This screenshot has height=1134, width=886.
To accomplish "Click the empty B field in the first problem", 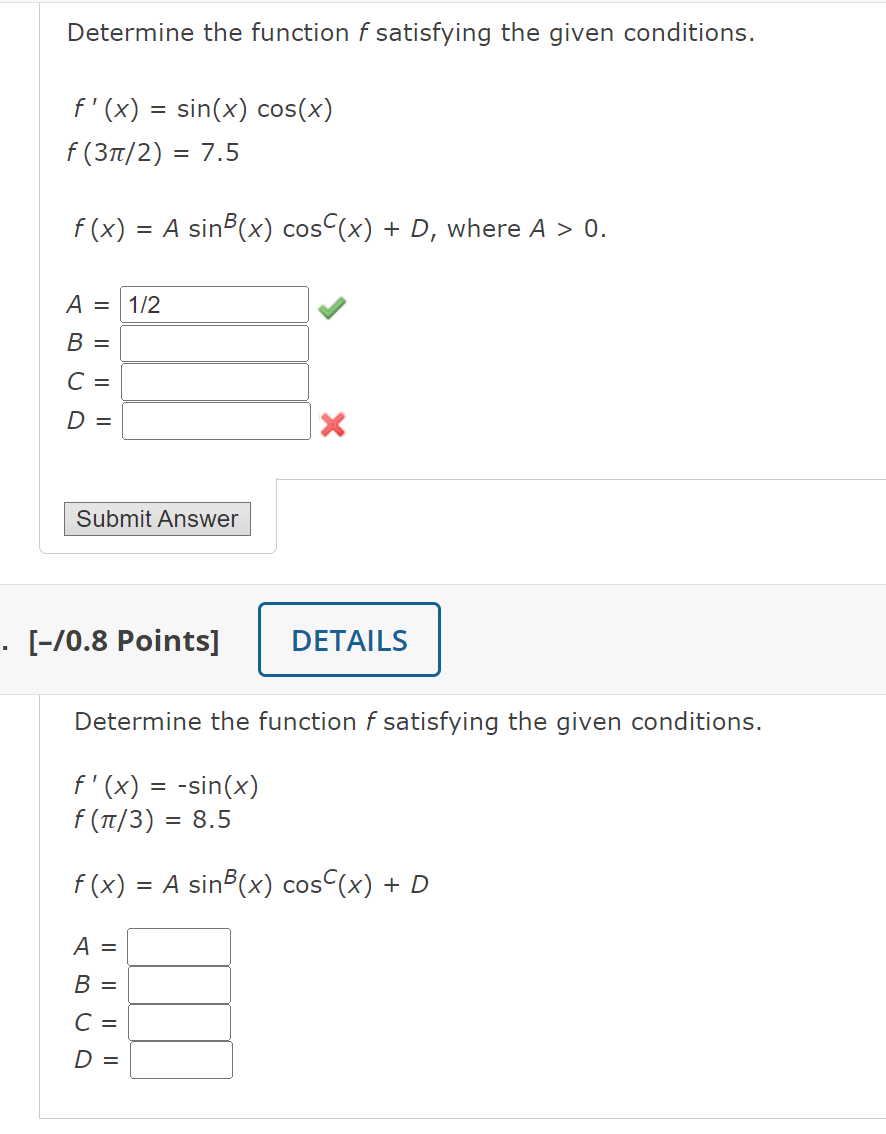I will [x=214, y=342].
